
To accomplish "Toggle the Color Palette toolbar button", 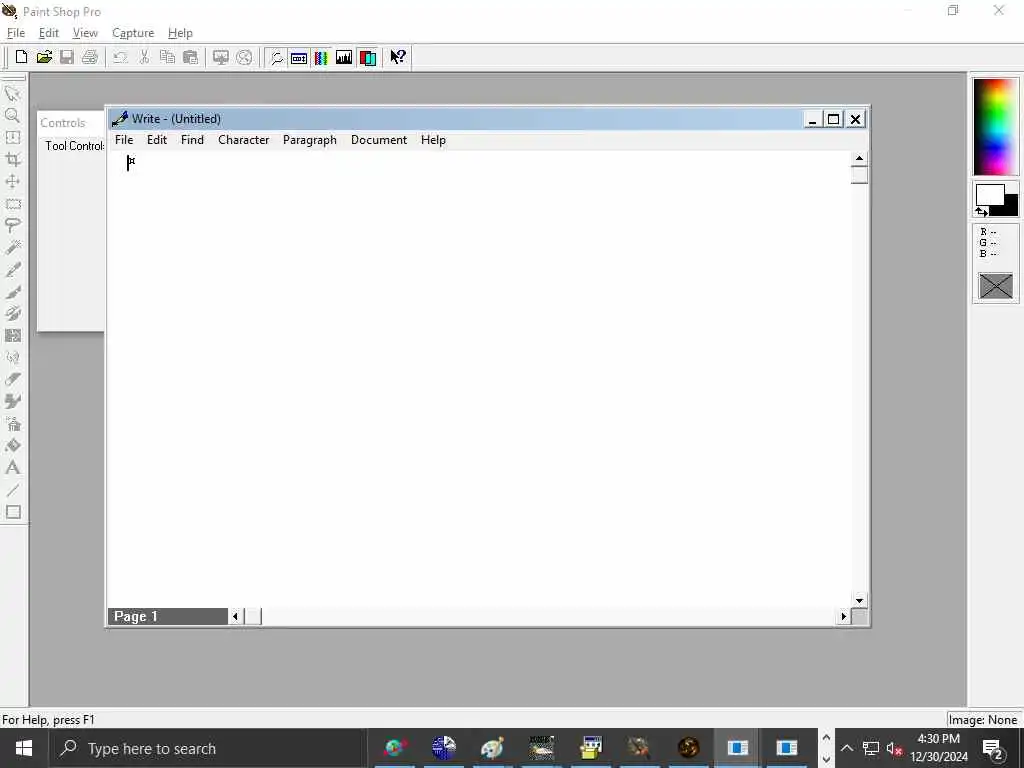I will [321, 57].
